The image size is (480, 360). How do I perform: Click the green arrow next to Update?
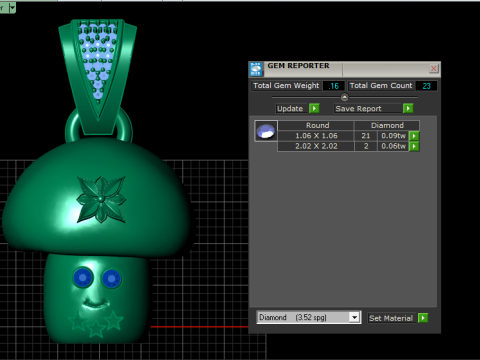tap(314, 108)
